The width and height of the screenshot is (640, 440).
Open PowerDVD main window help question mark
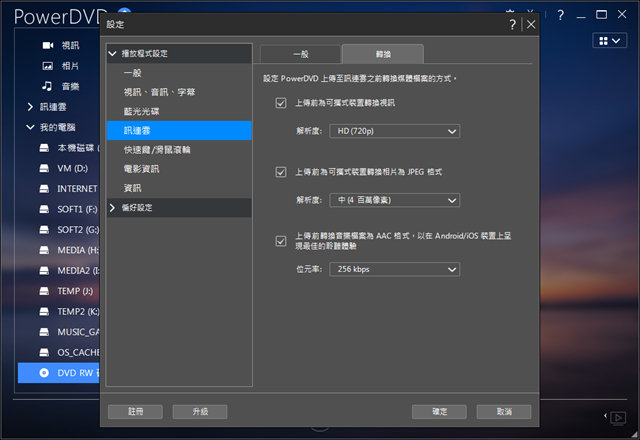point(561,15)
